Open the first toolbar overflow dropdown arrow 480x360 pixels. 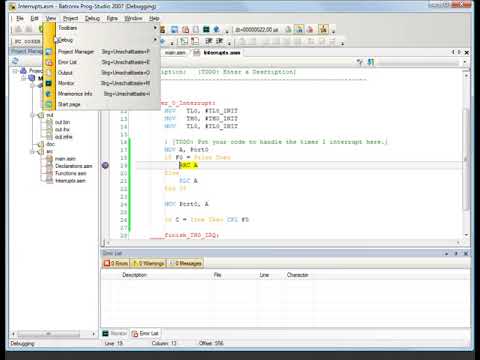tap(227, 32)
